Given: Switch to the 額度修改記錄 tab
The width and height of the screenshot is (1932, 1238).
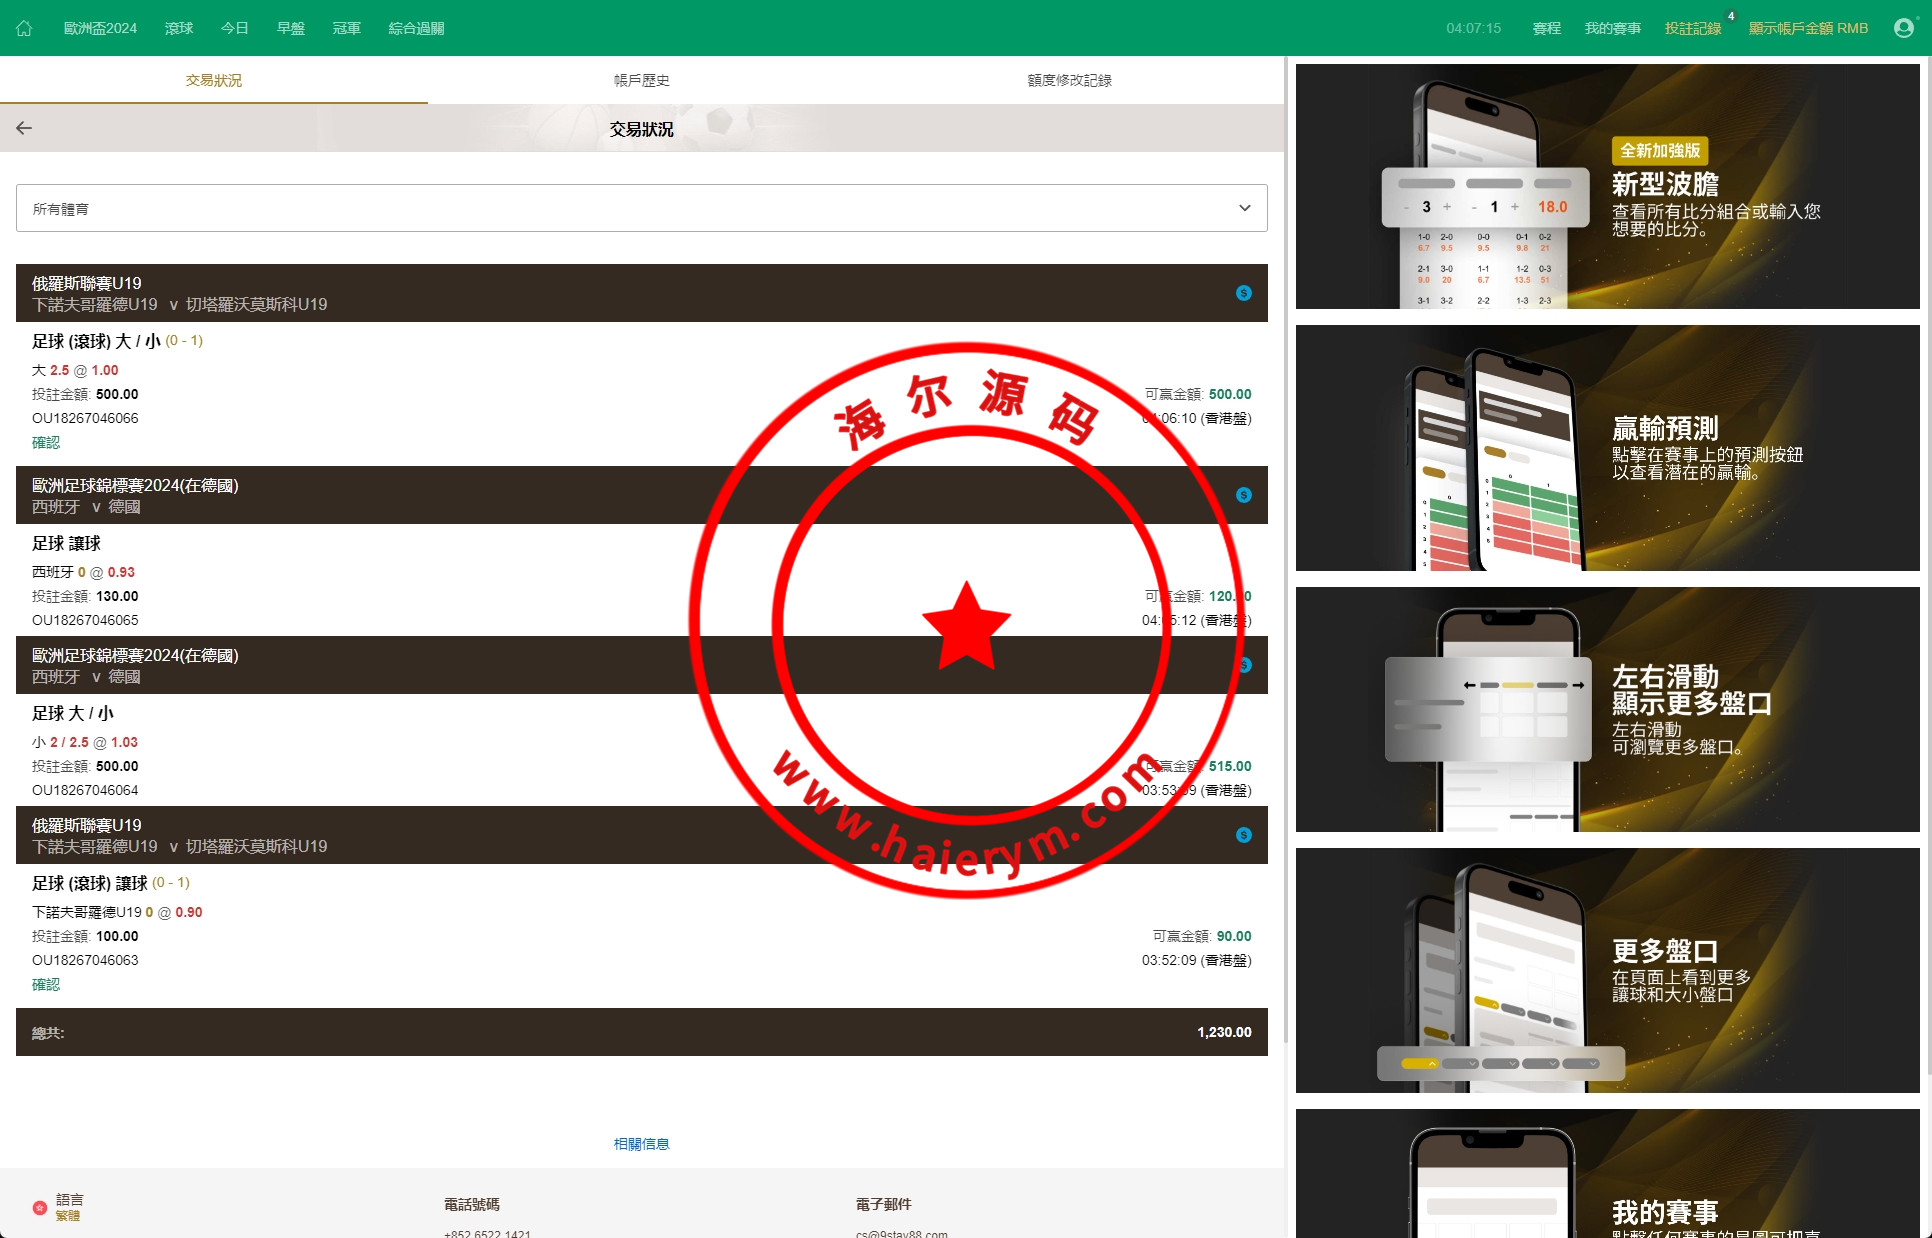Looking at the screenshot, I should click(1069, 80).
